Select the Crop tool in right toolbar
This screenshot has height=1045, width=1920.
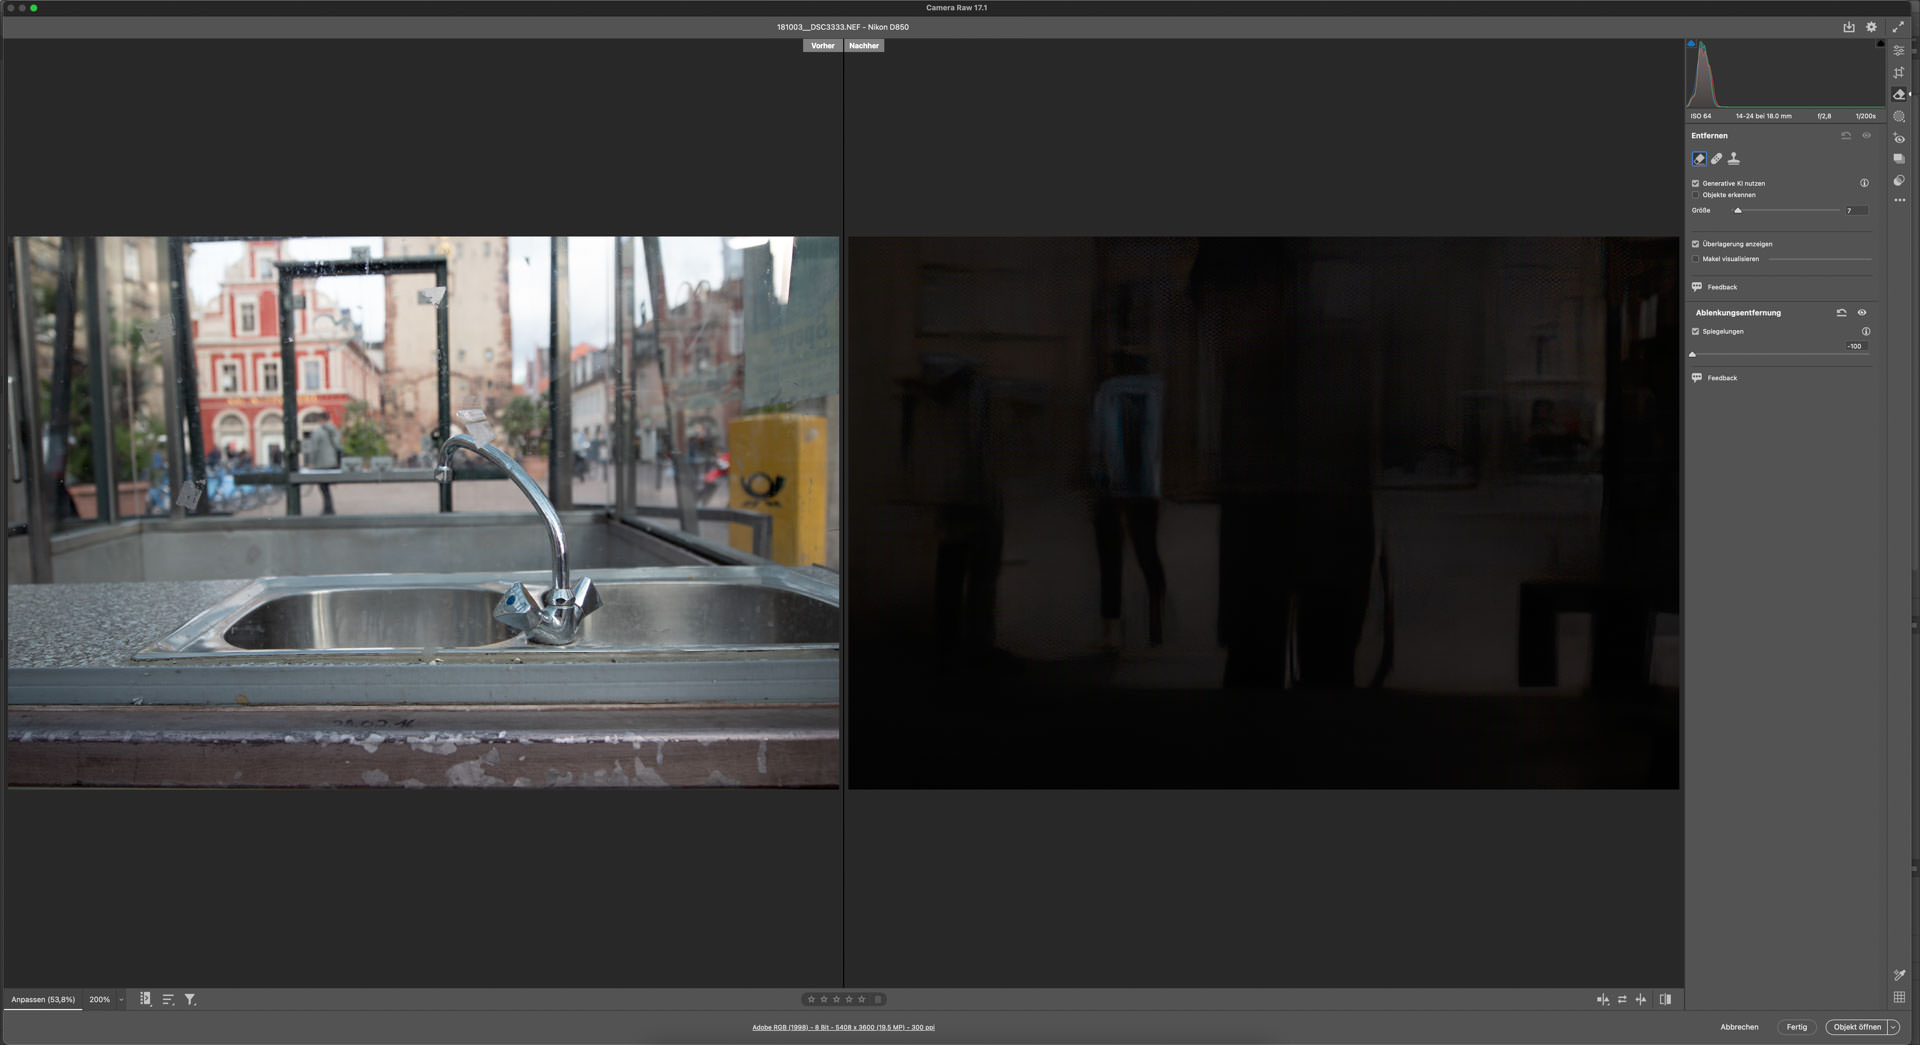click(1899, 72)
